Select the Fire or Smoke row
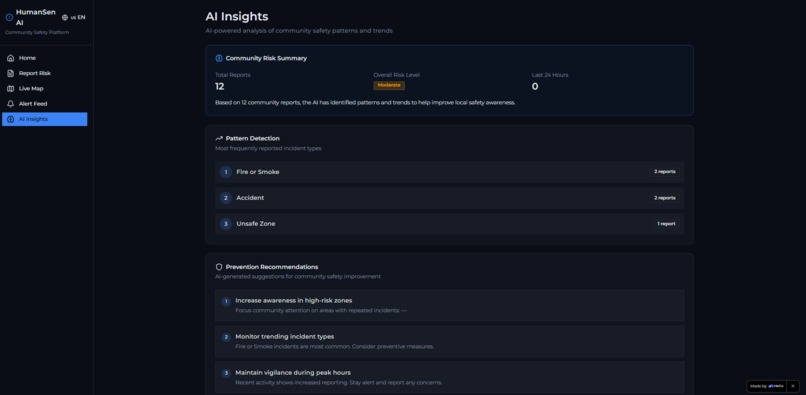 pos(450,172)
